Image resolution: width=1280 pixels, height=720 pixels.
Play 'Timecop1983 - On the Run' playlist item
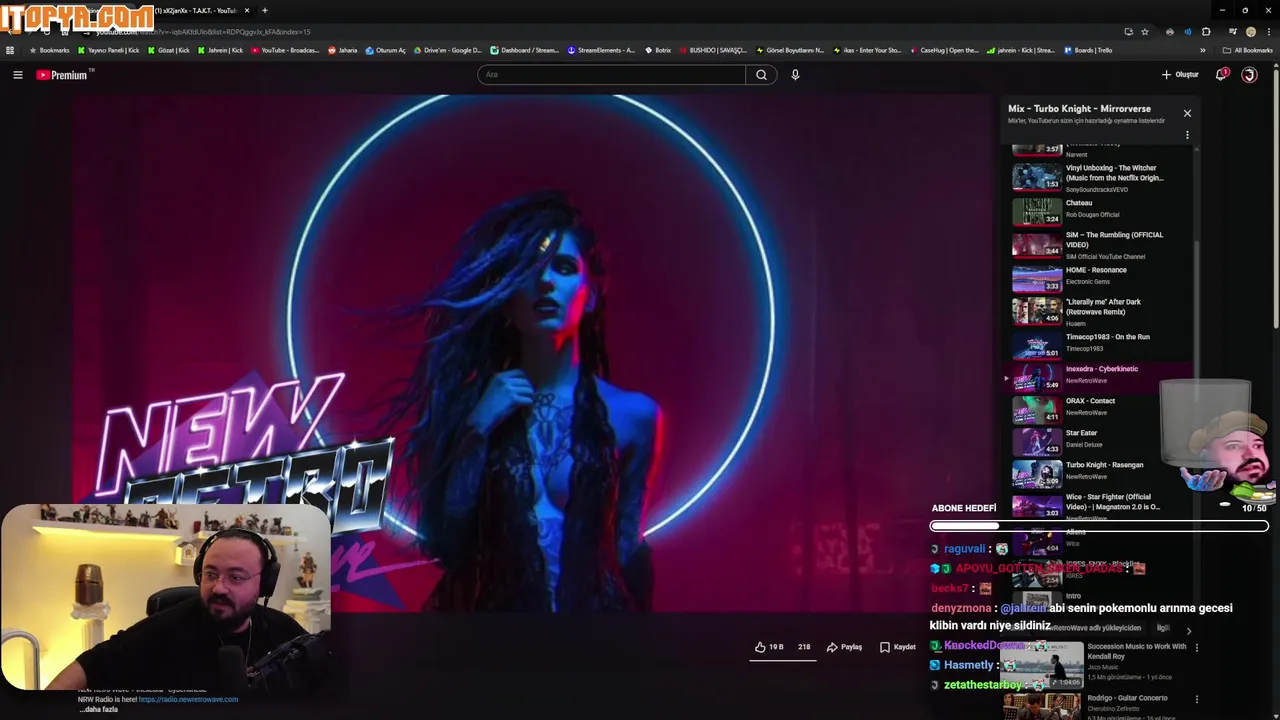tap(1100, 344)
